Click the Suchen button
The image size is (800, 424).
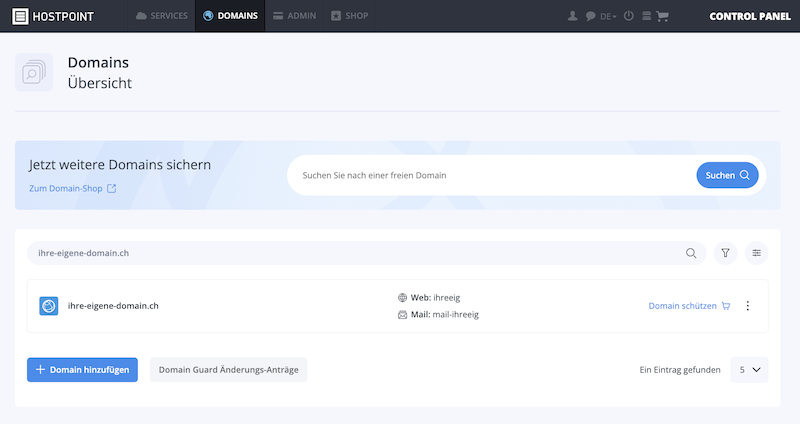coord(727,175)
